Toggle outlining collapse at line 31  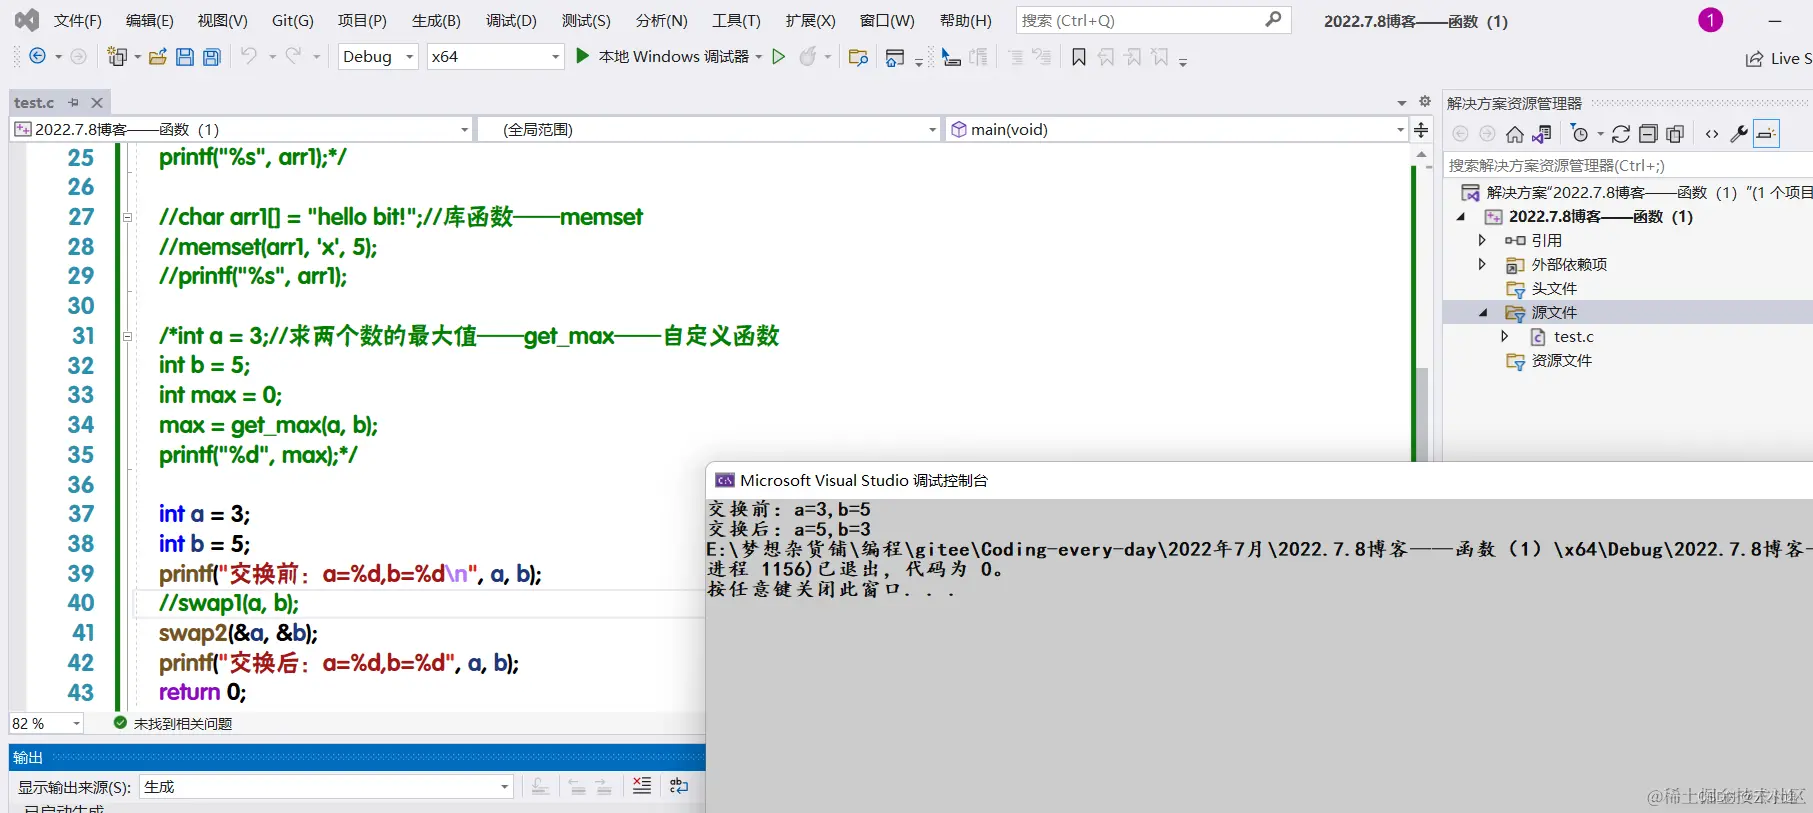(127, 336)
